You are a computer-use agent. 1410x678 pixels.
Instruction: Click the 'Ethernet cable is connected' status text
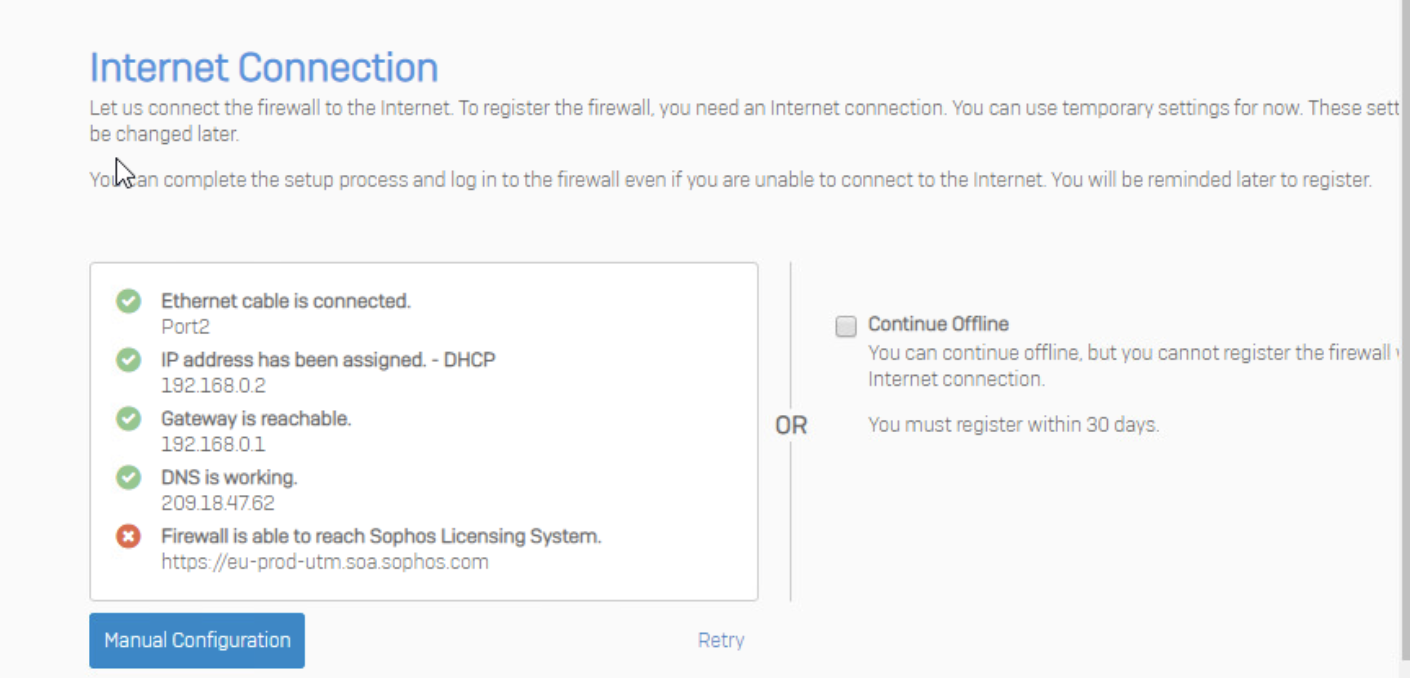pyautogui.click(x=286, y=301)
